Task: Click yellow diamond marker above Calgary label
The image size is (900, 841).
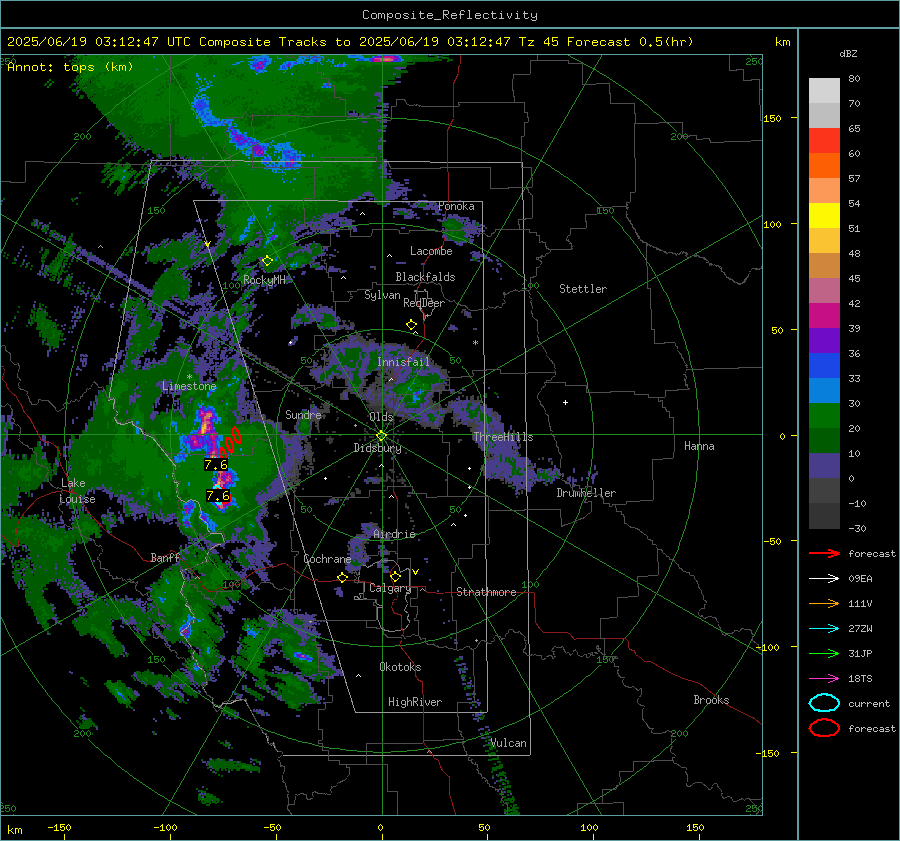Action: (x=395, y=576)
